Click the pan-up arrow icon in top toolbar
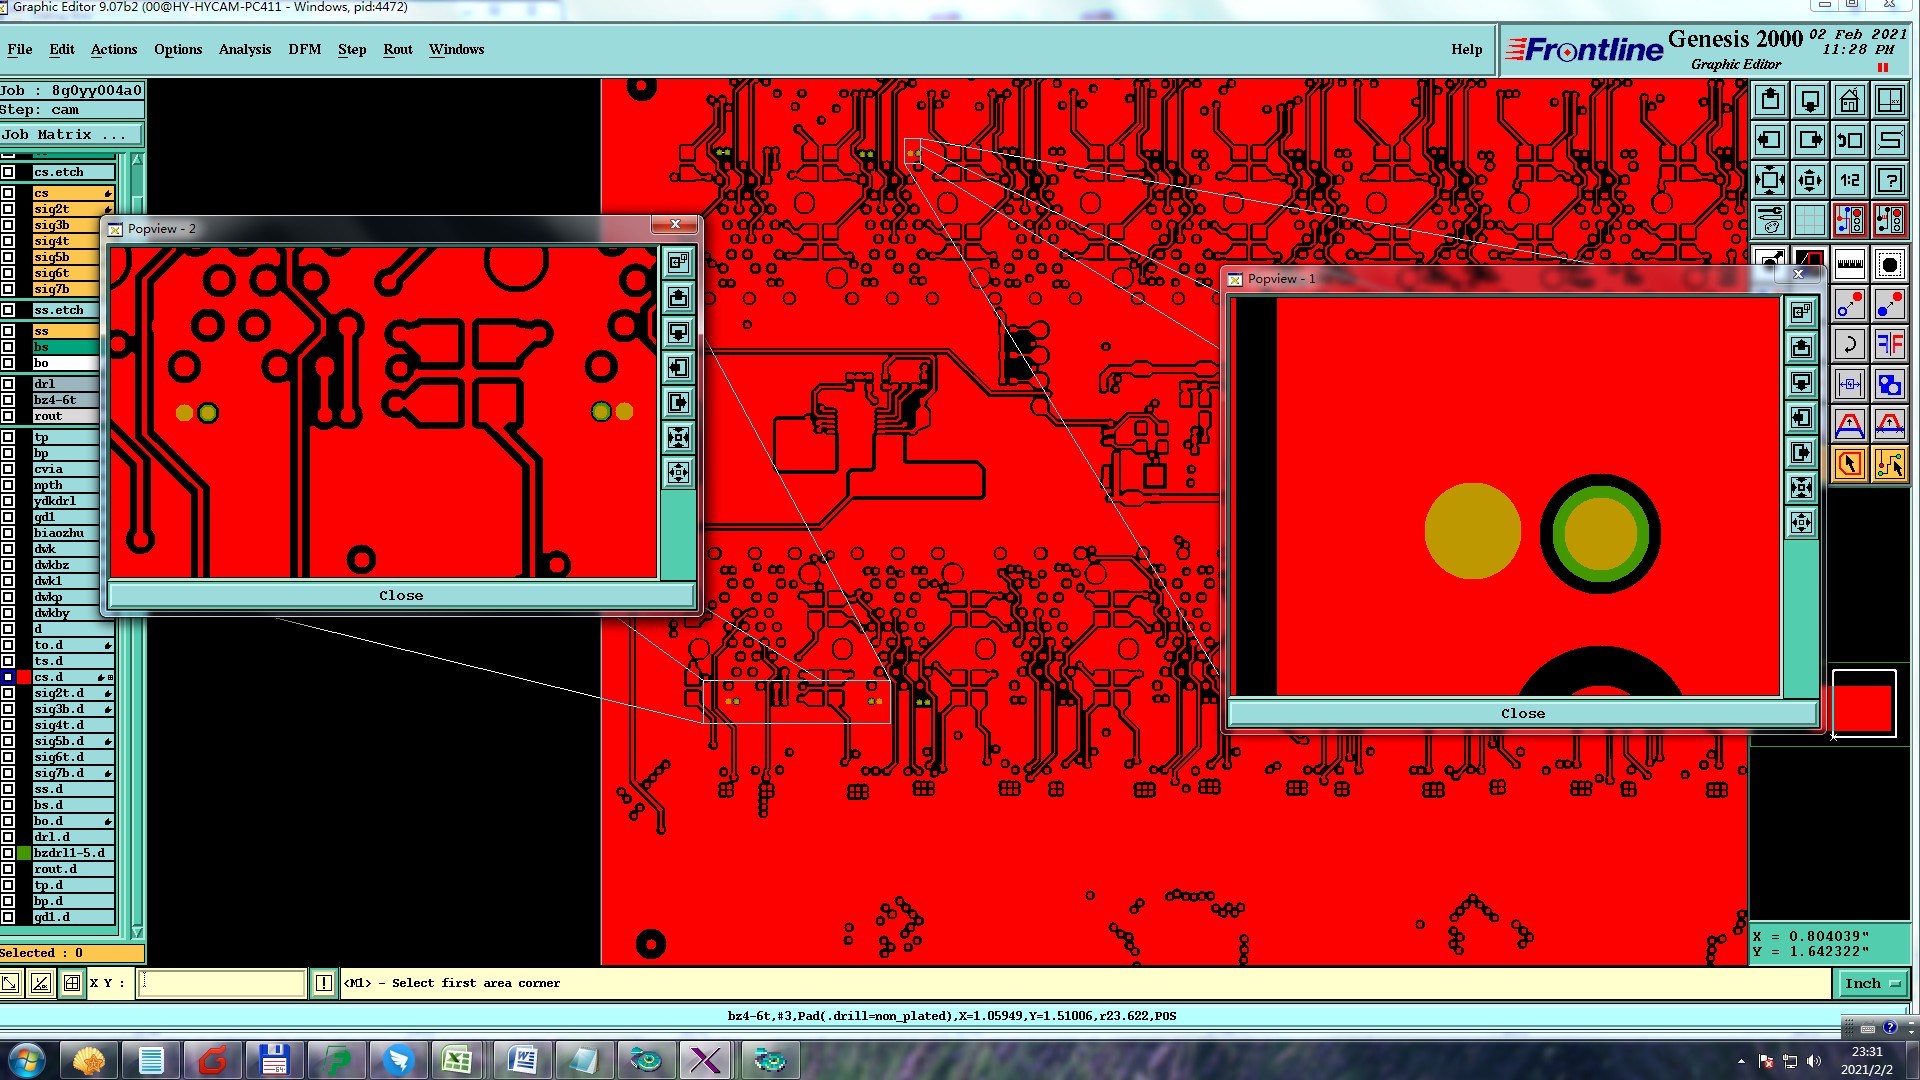The height and width of the screenshot is (1080, 1920). [1770, 100]
